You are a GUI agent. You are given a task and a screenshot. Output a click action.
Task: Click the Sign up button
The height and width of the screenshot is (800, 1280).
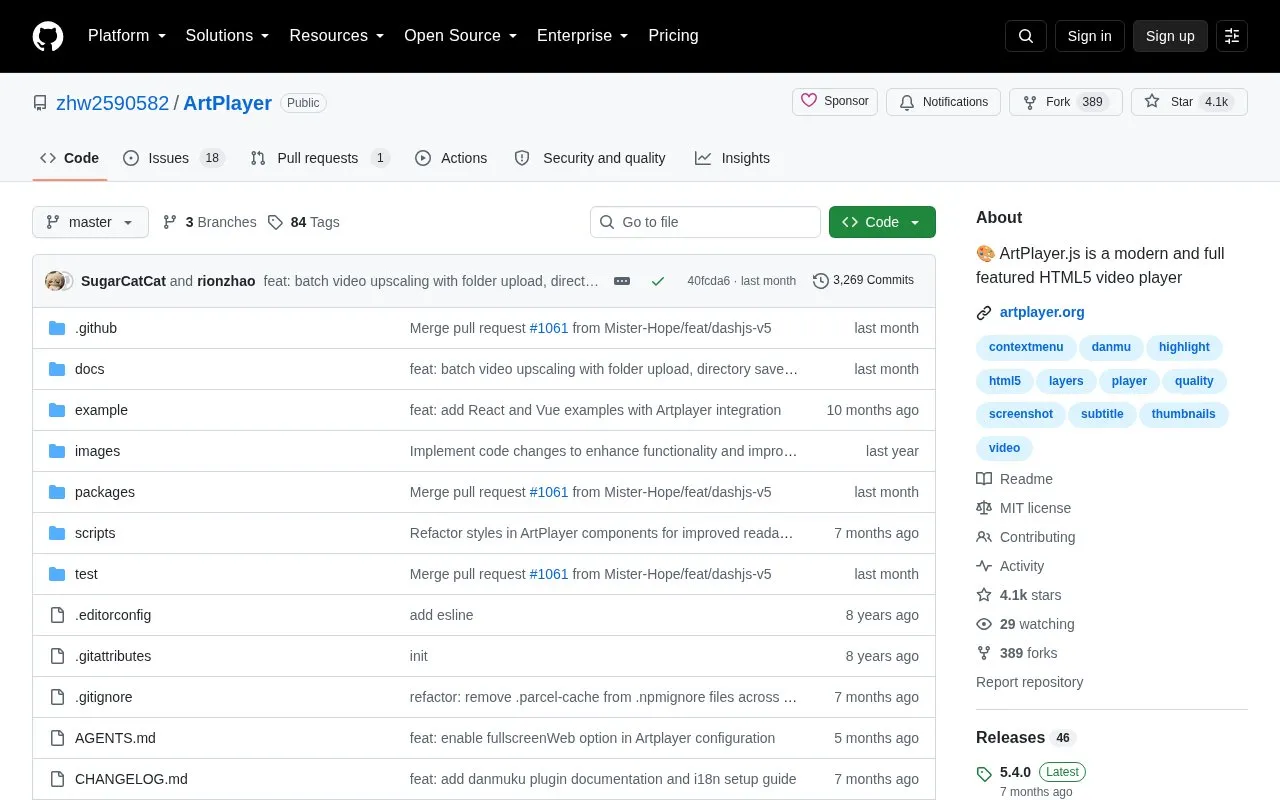pos(1170,36)
